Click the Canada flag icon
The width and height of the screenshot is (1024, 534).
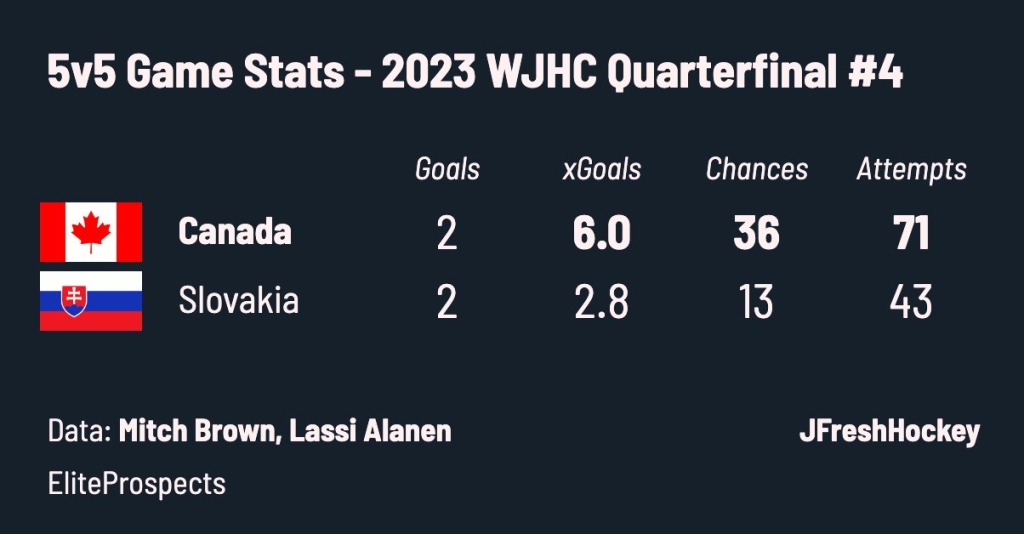tap(91, 232)
